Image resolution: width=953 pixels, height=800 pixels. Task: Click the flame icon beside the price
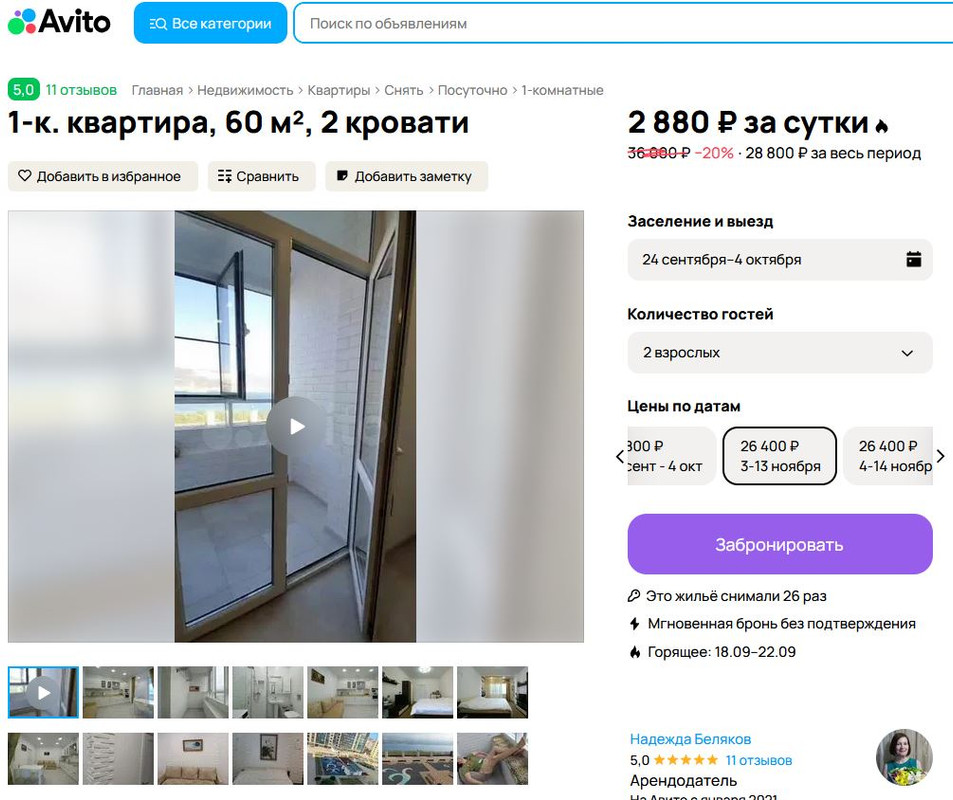click(x=882, y=125)
